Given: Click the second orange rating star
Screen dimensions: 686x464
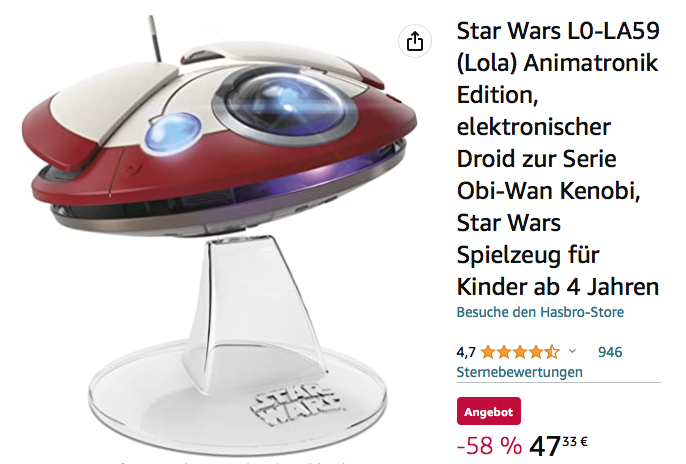Looking at the screenshot, I should pyautogui.click(x=504, y=352).
